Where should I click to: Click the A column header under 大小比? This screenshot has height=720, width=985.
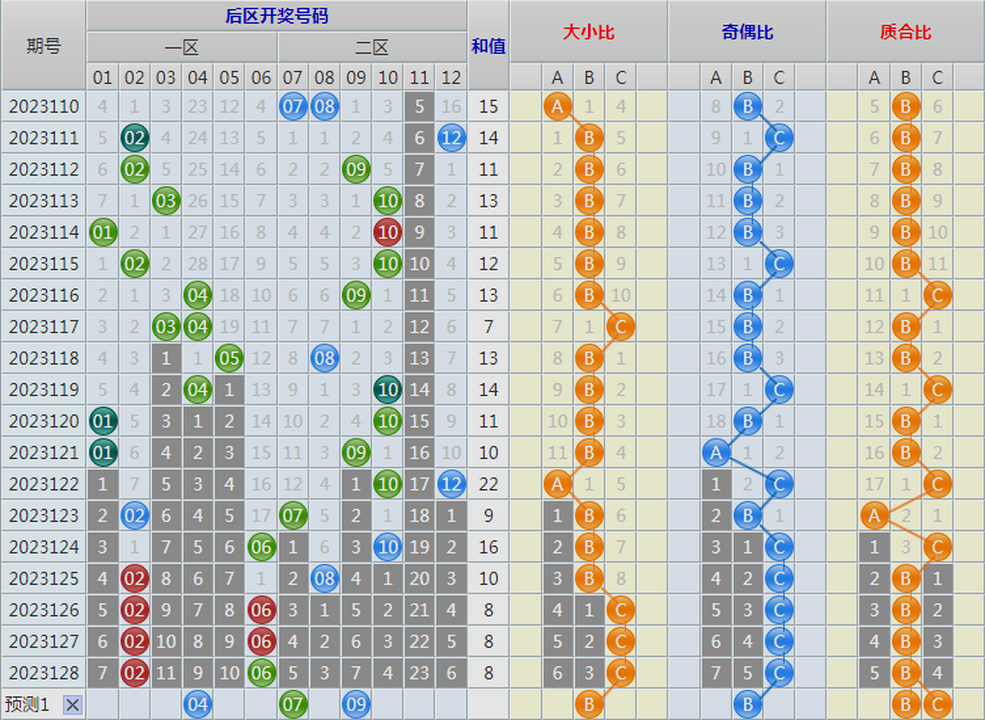coord(557,77)
